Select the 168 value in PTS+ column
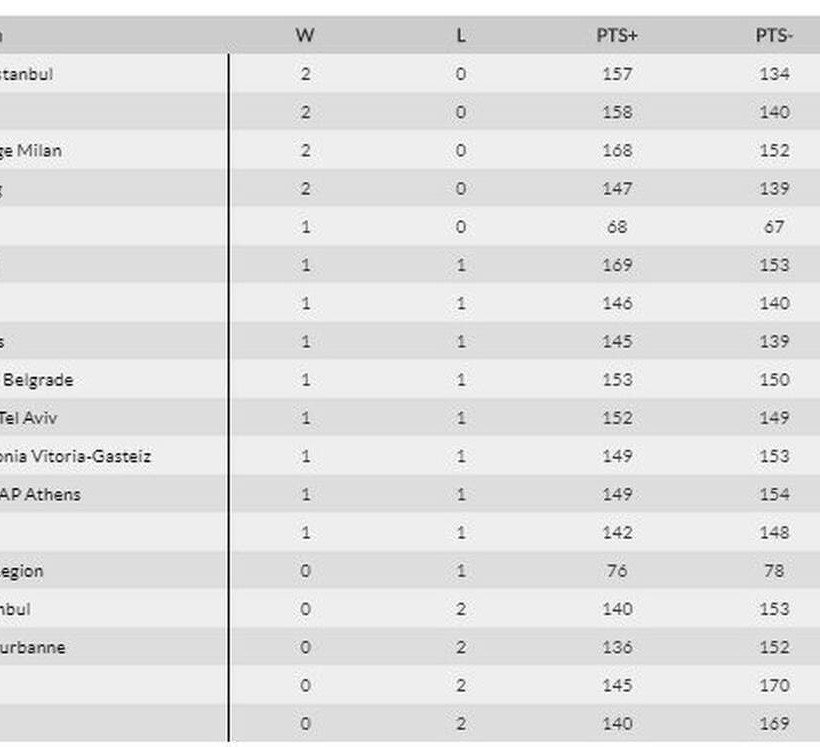This screenshot has height=747, width=820. (x=617, y=151)
